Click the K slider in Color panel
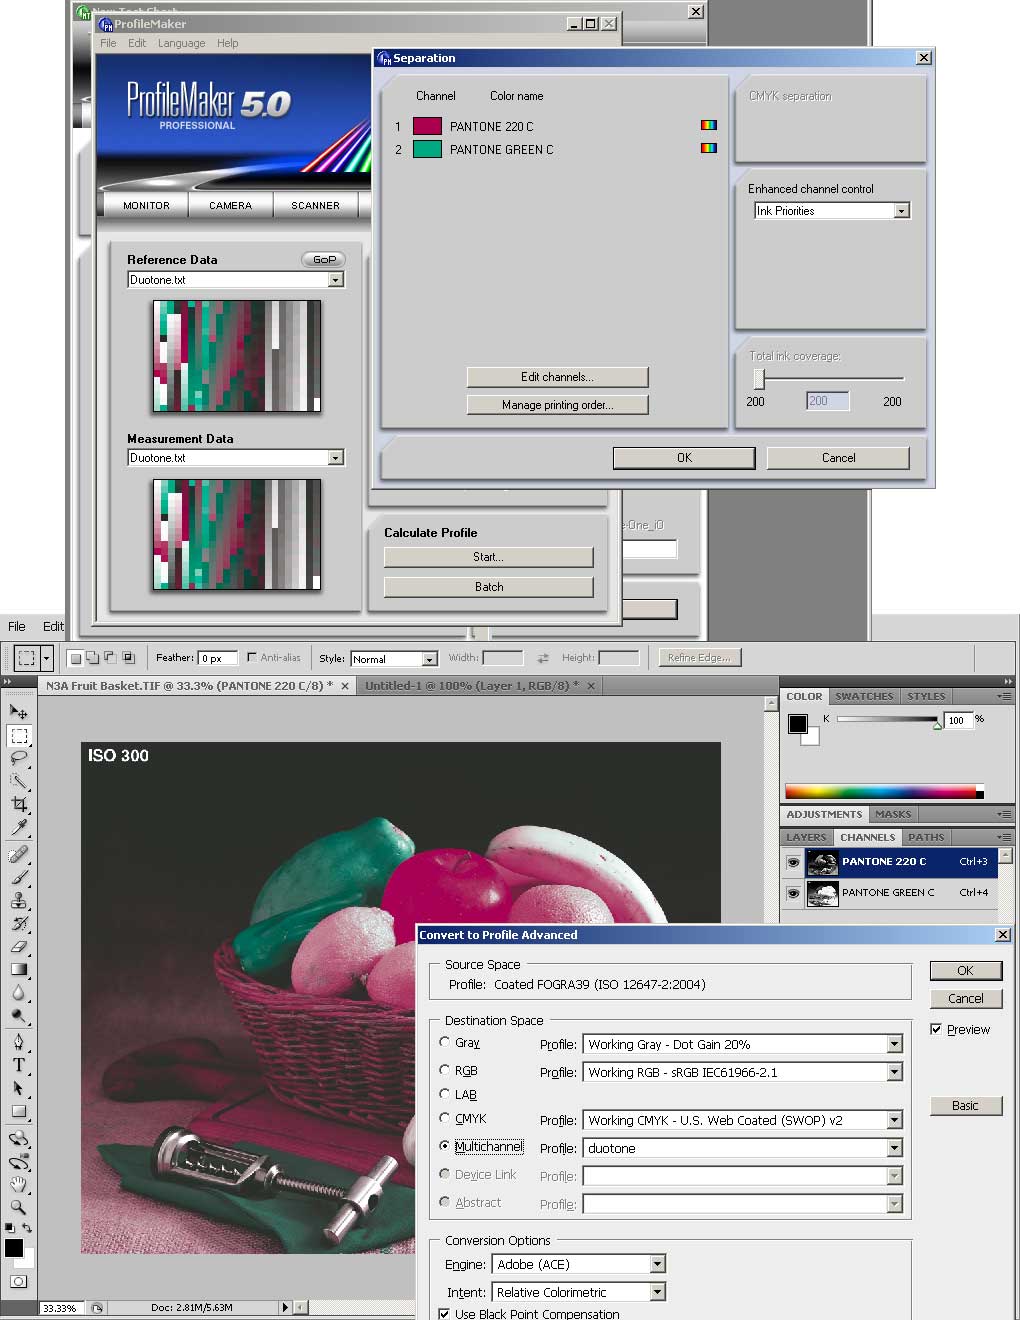1020x1320 pixels. tap(888, 720)
